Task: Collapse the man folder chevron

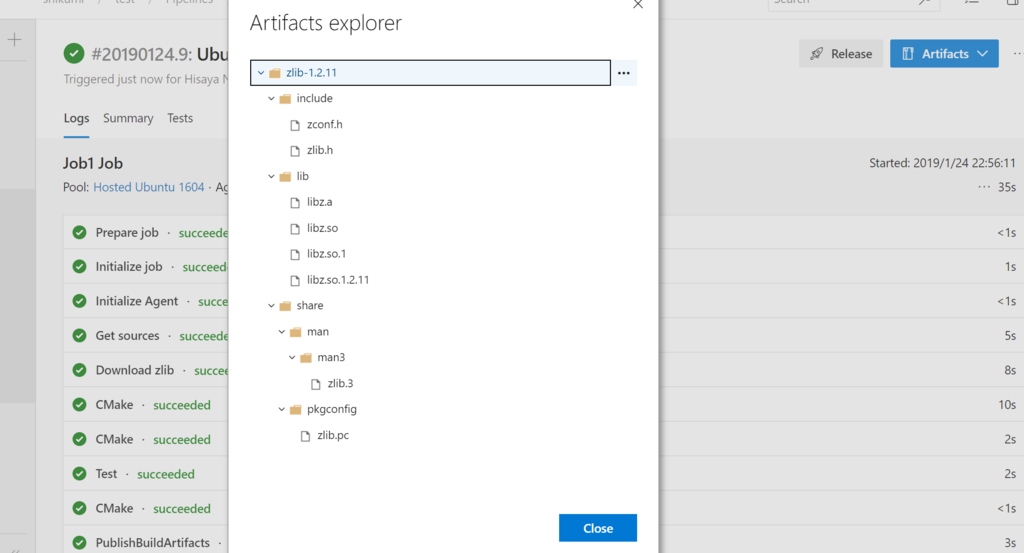Action: (282, 332)
